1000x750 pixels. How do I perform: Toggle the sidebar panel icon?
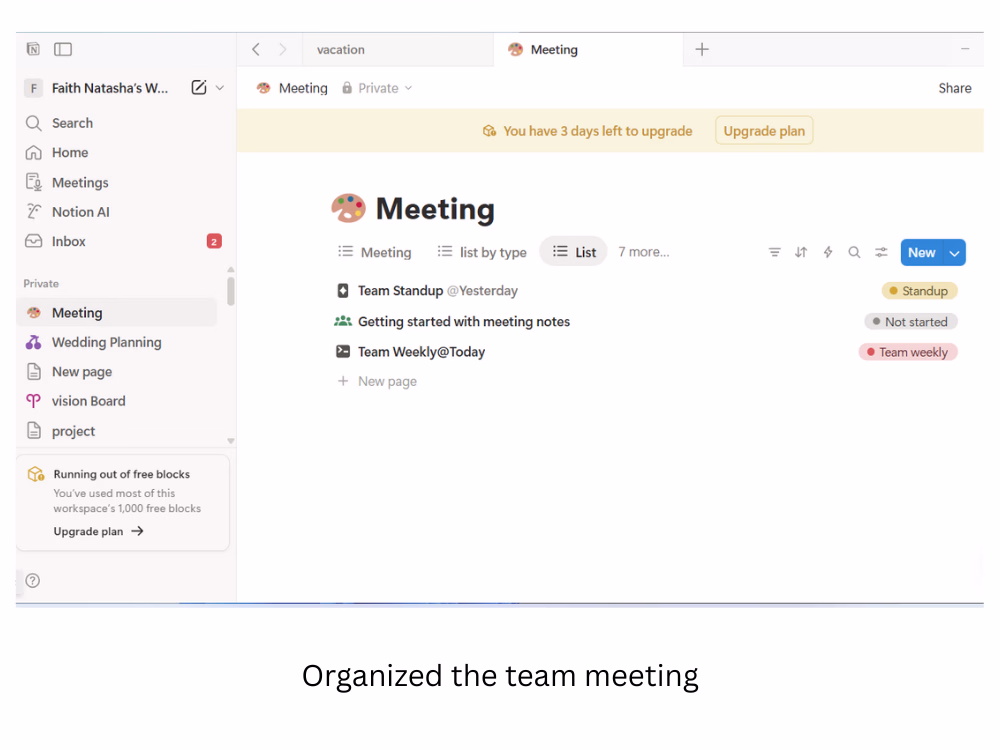[63, 49]
